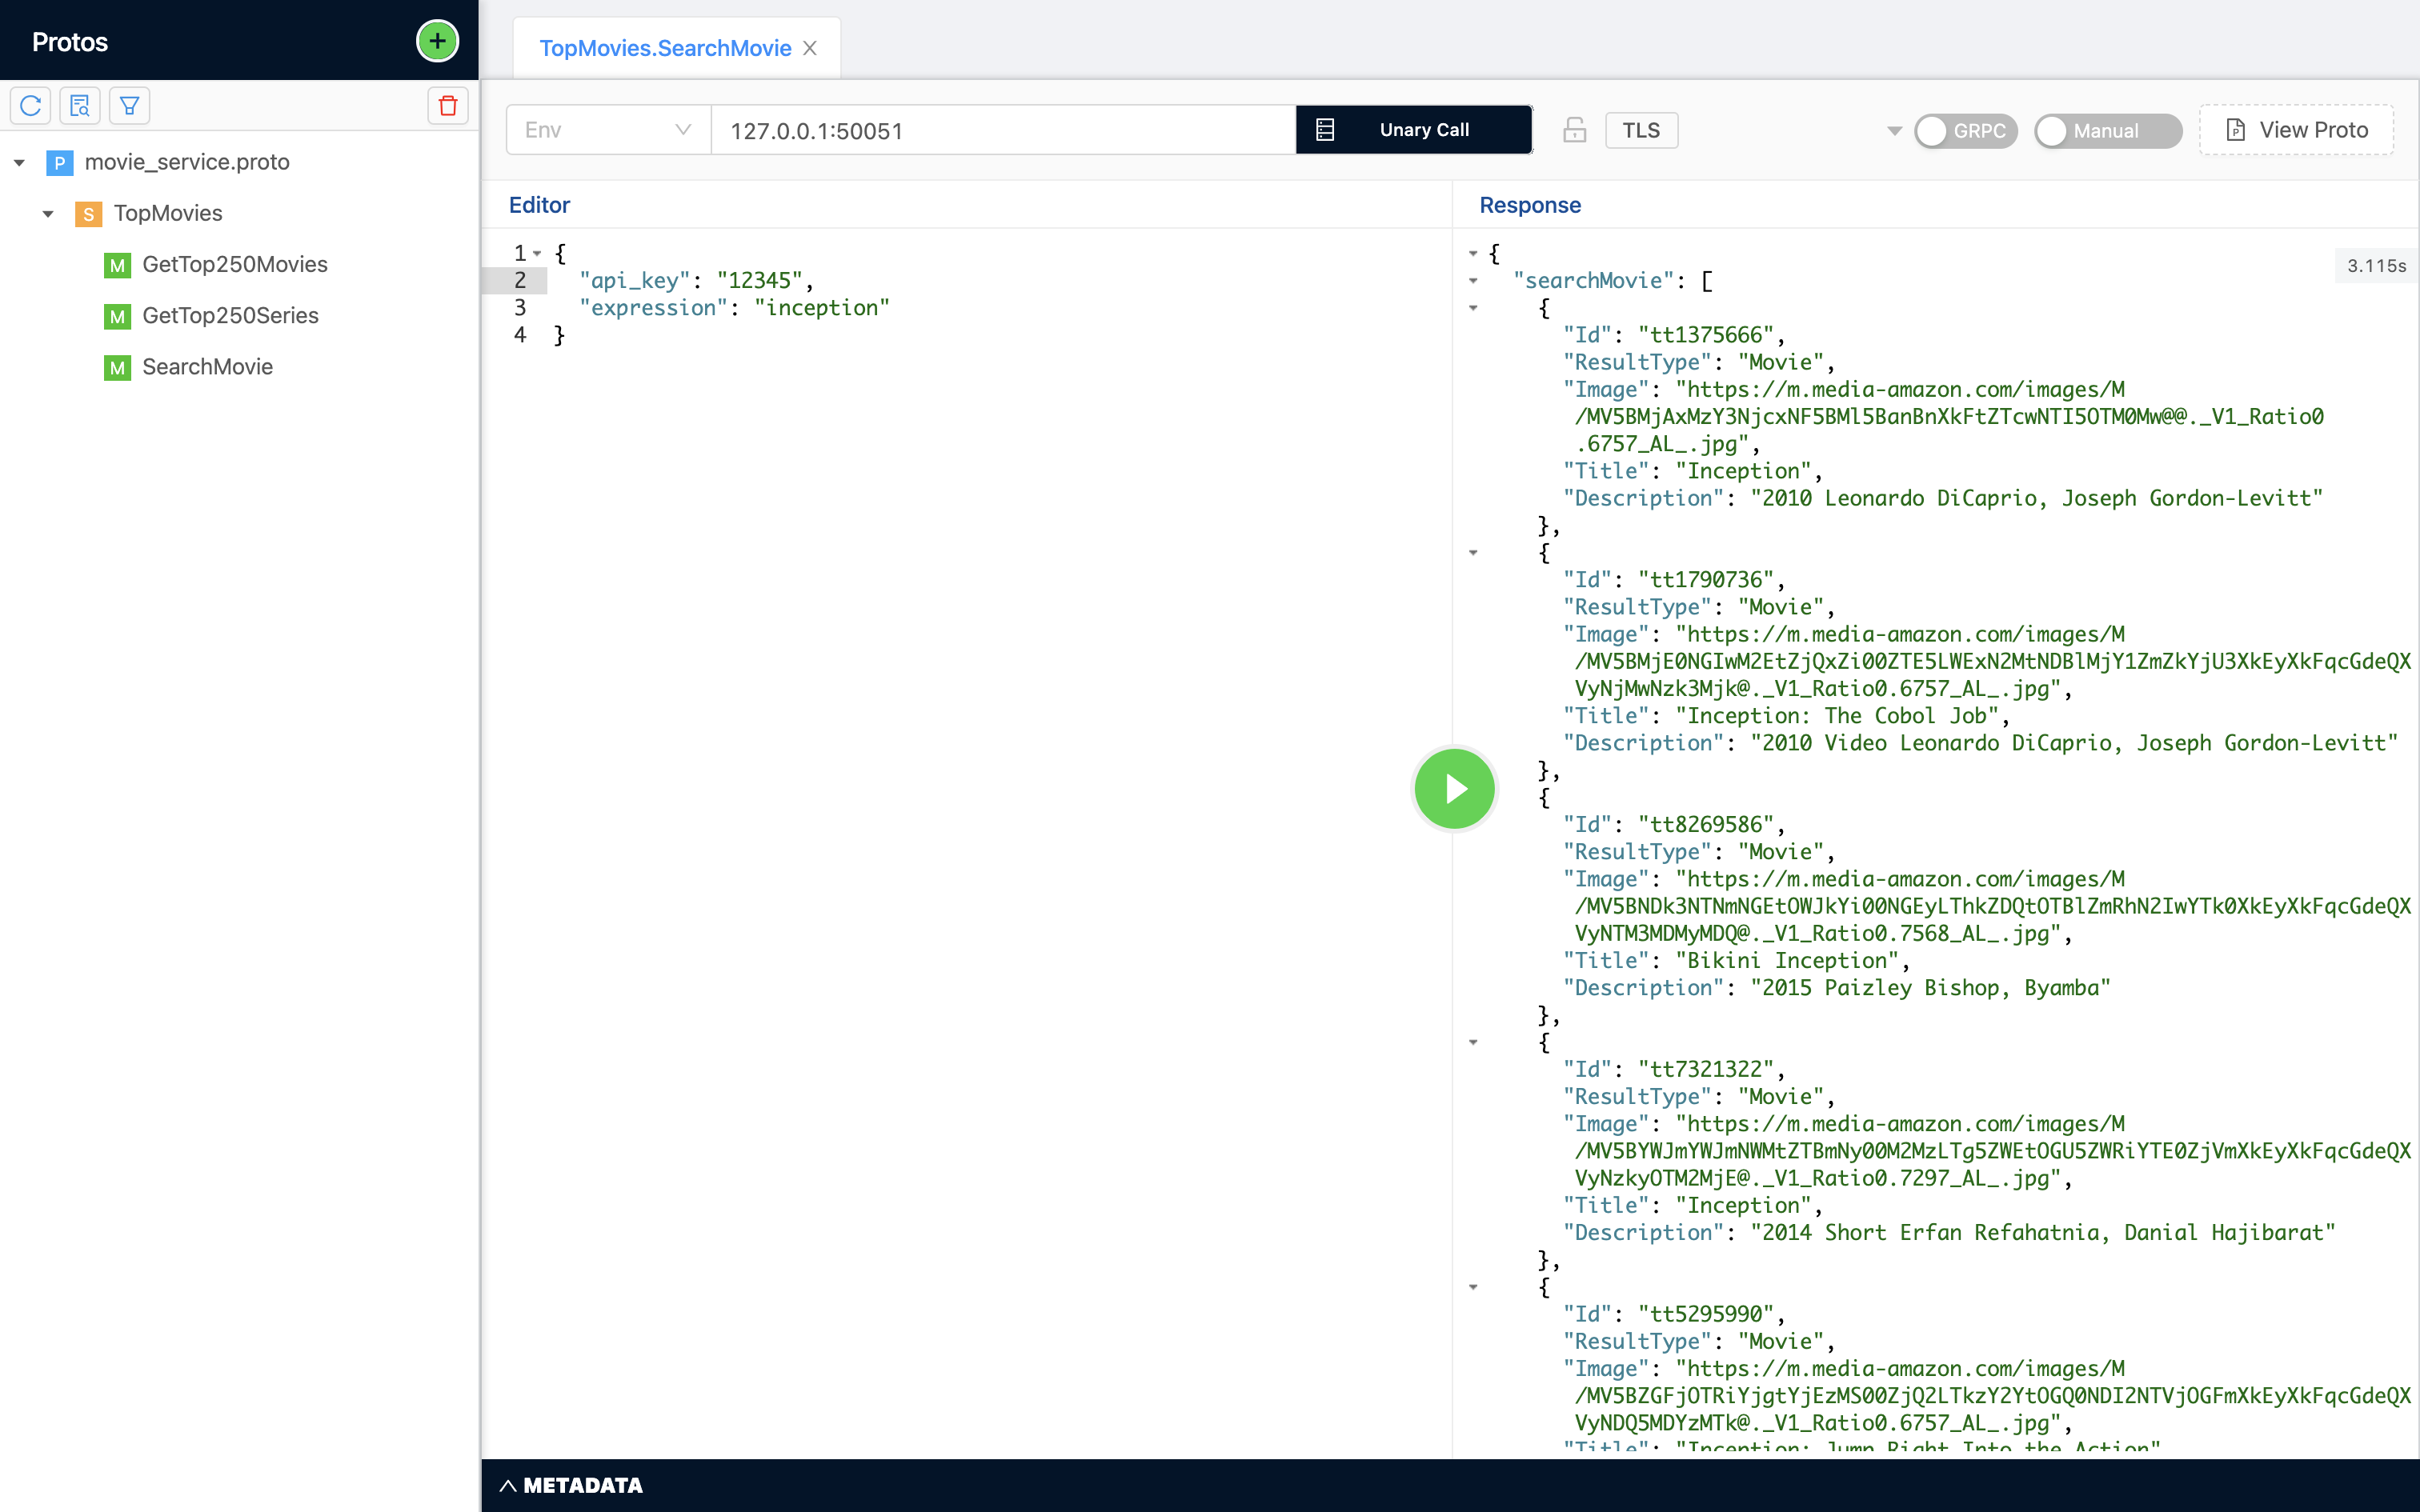Click the green add proto plus button
The height and width of the screenshot is (1512, 2420).
[x=437, y=41]
